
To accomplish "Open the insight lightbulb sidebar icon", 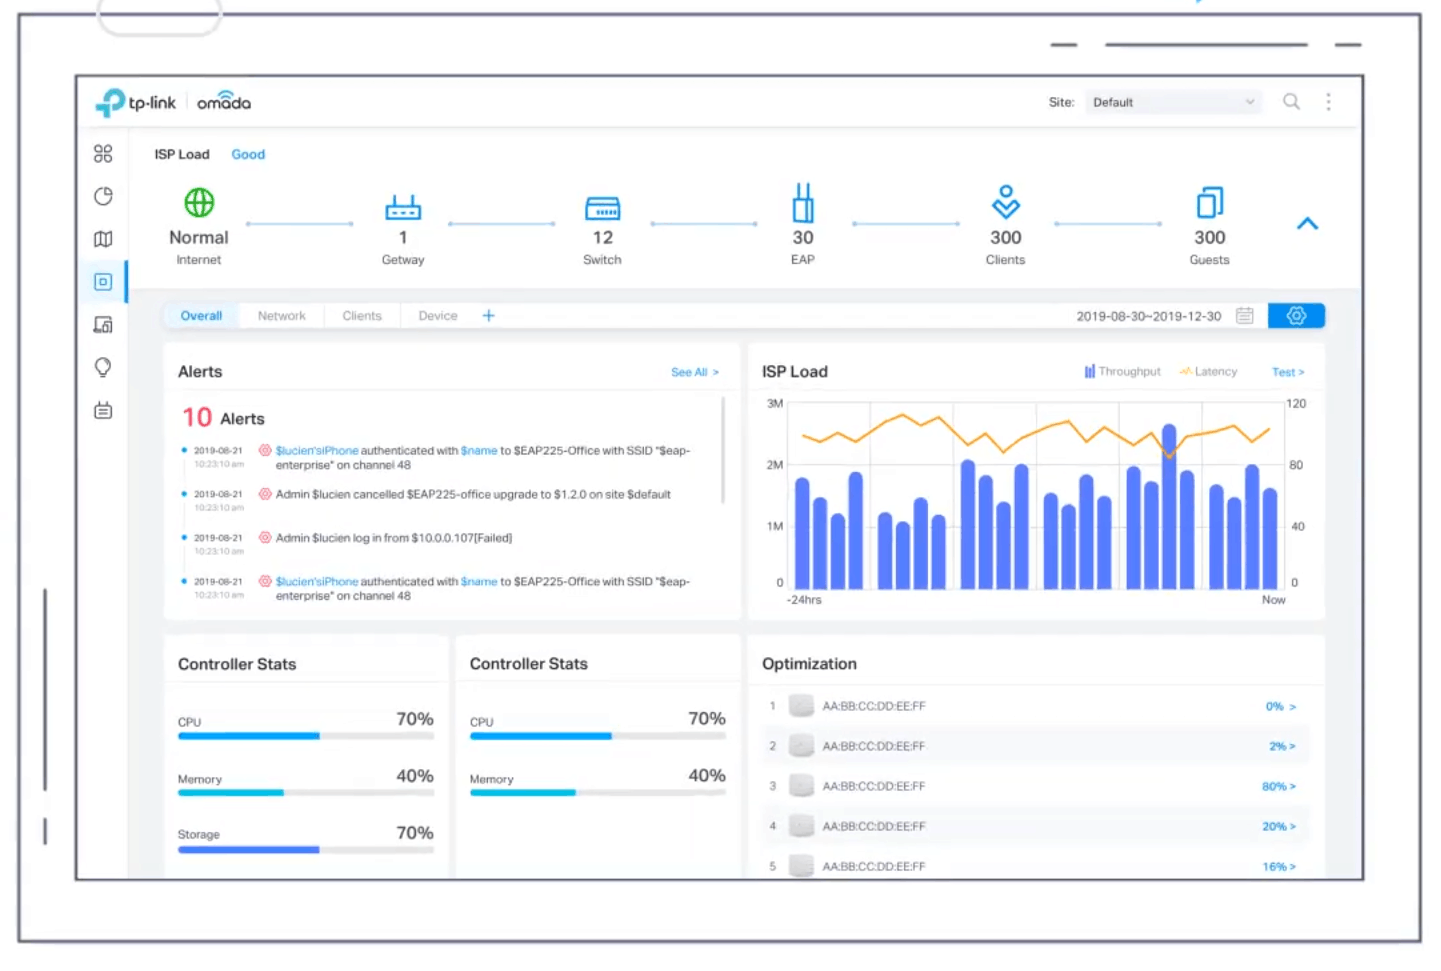I will pyautogui.click(x=103, y=368).
